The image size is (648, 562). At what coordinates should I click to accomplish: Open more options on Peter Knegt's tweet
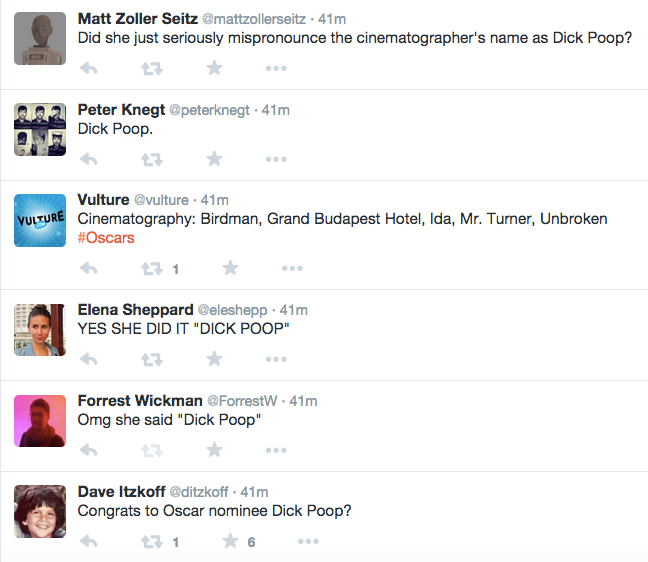tap(276, 159)
